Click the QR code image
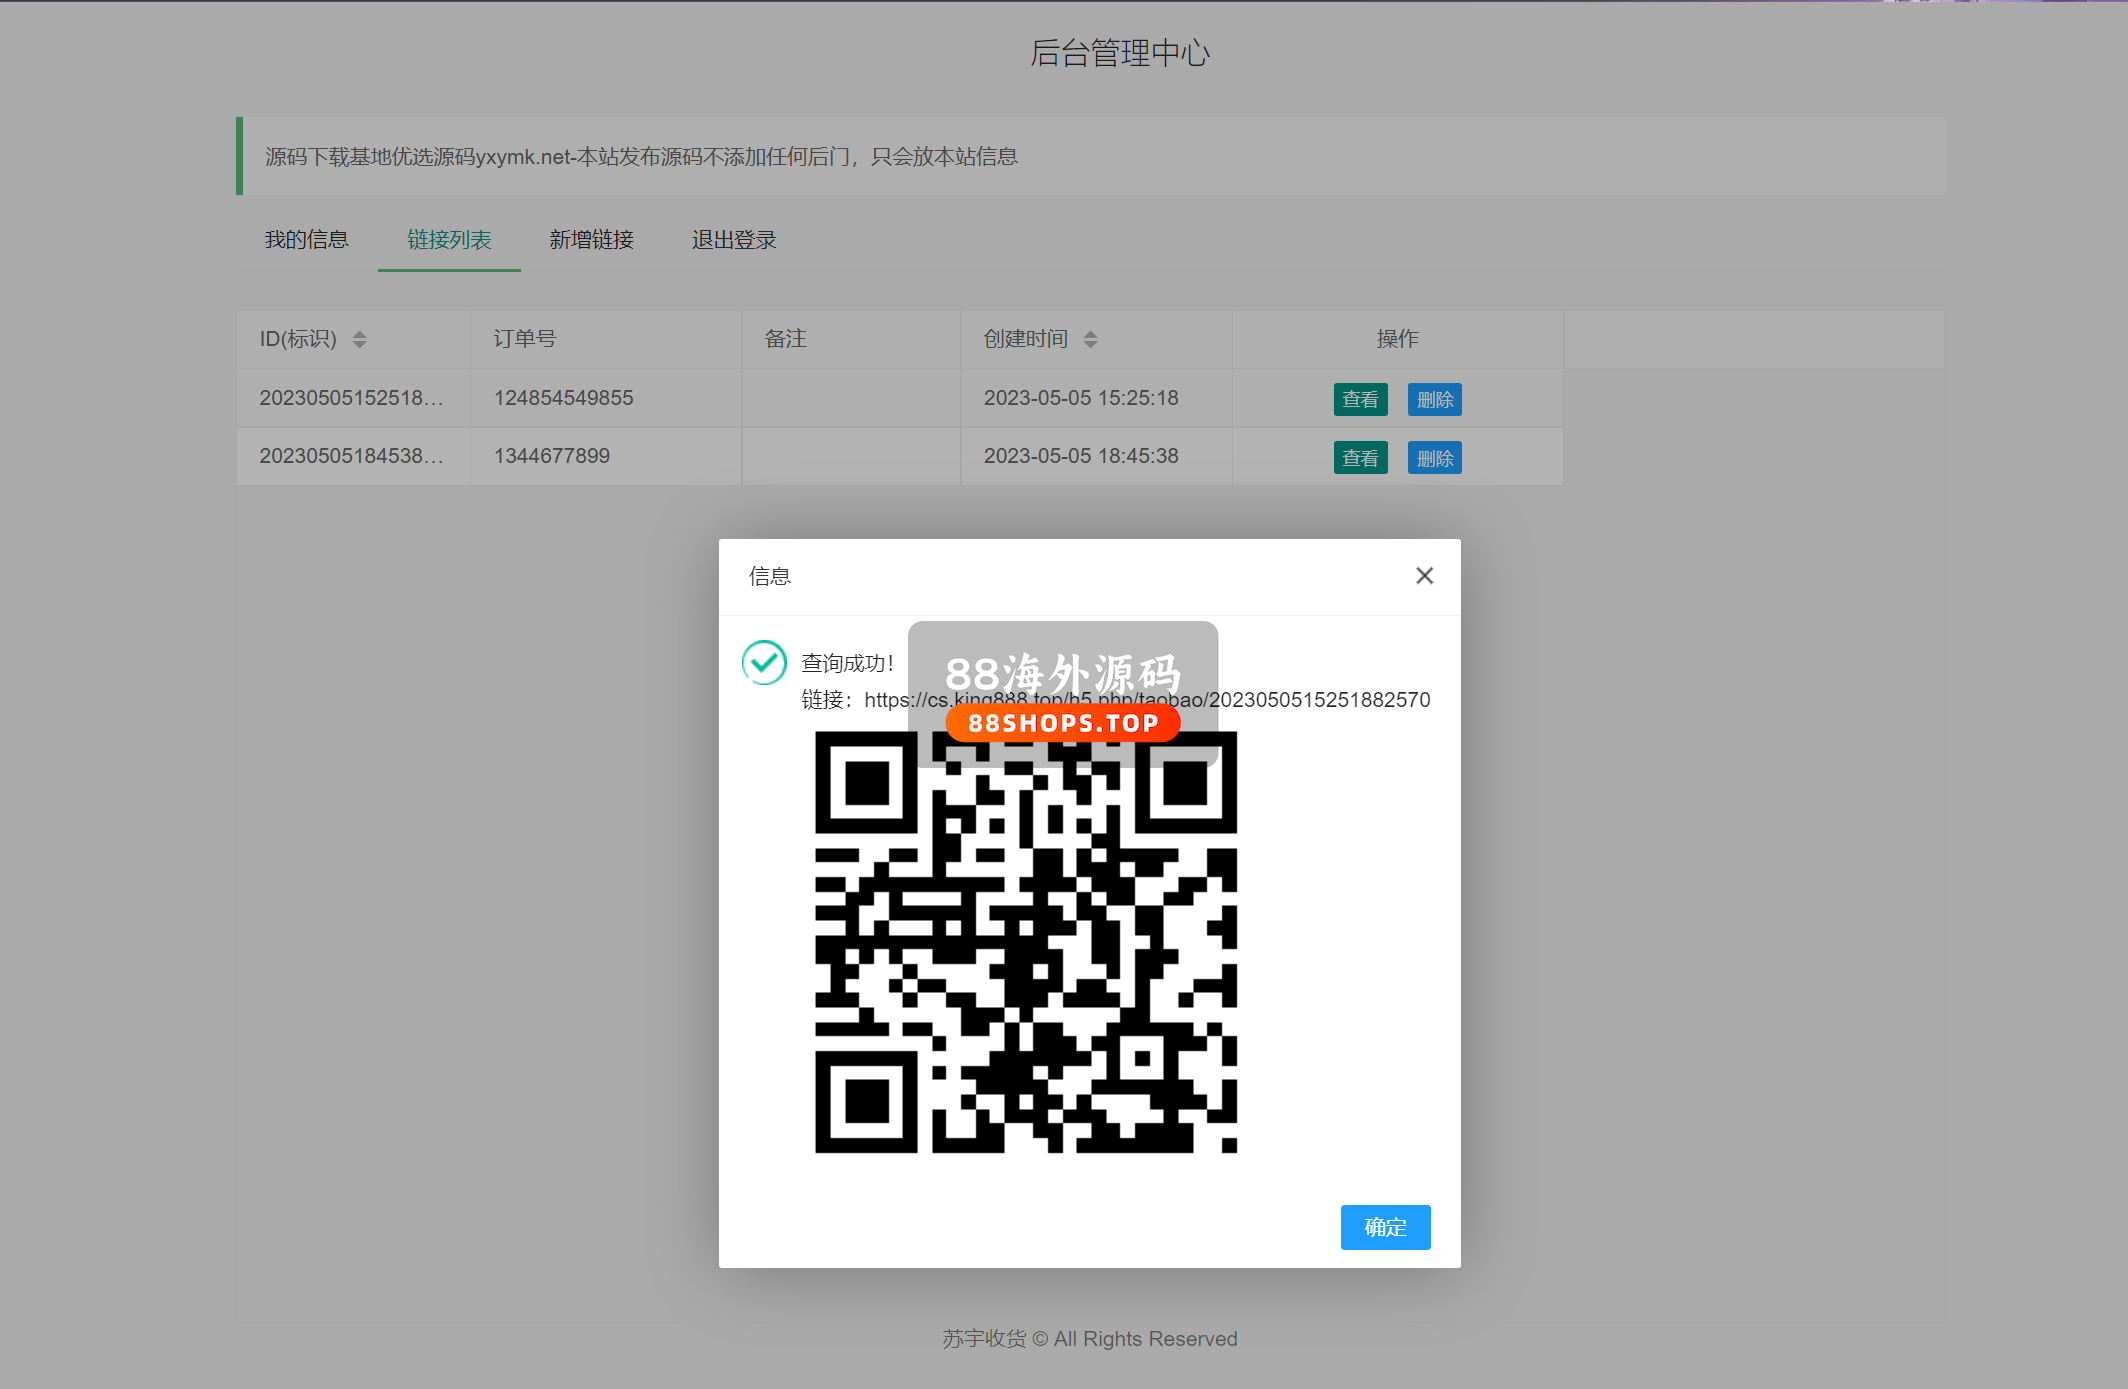2128x1389 pixels. coord(1026,941)
